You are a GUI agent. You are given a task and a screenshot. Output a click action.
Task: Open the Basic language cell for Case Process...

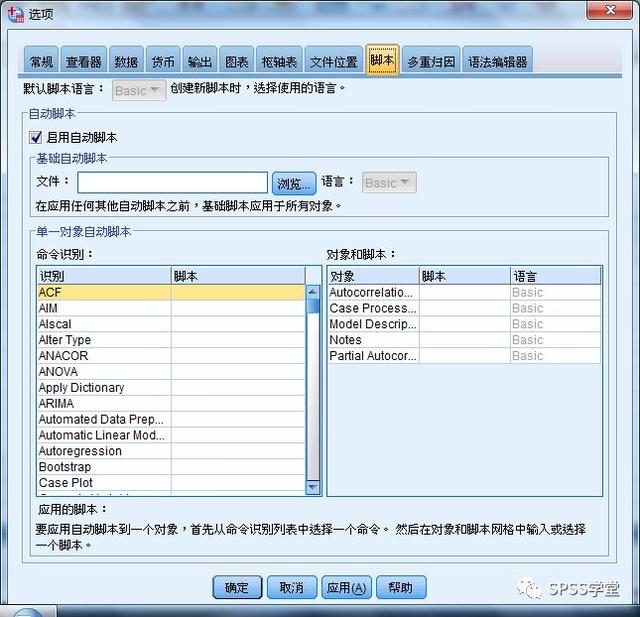556,308
